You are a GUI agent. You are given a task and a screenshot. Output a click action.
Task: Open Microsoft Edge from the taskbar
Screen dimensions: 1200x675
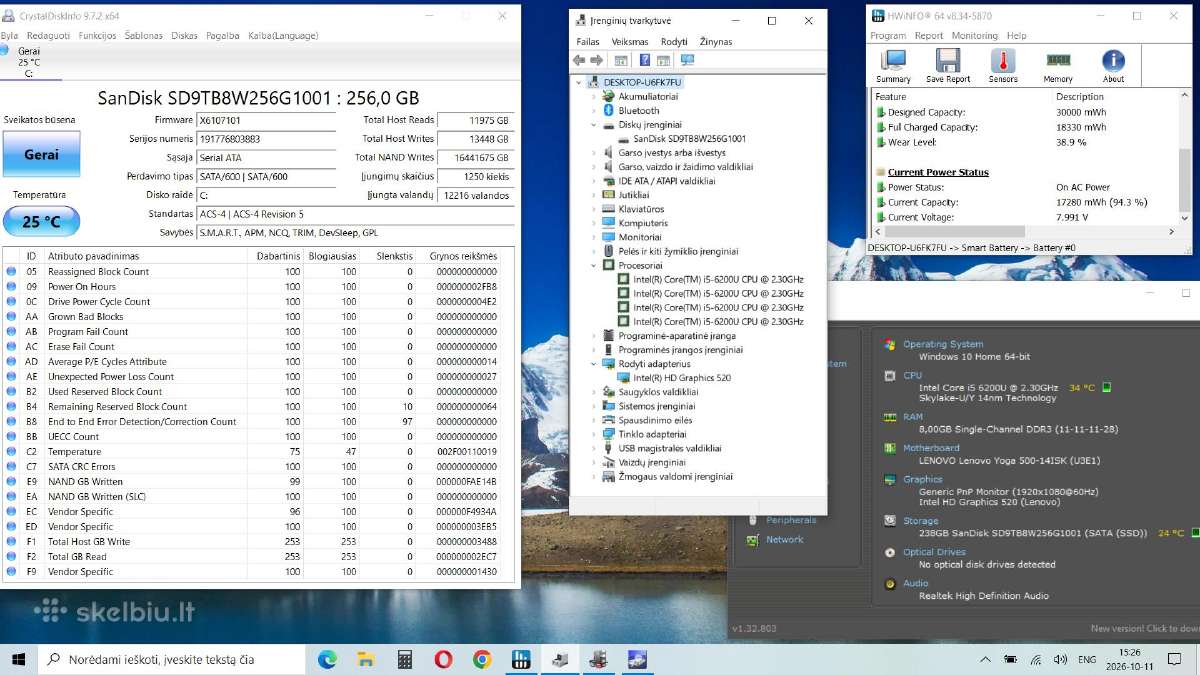click(x=327, y=659)
